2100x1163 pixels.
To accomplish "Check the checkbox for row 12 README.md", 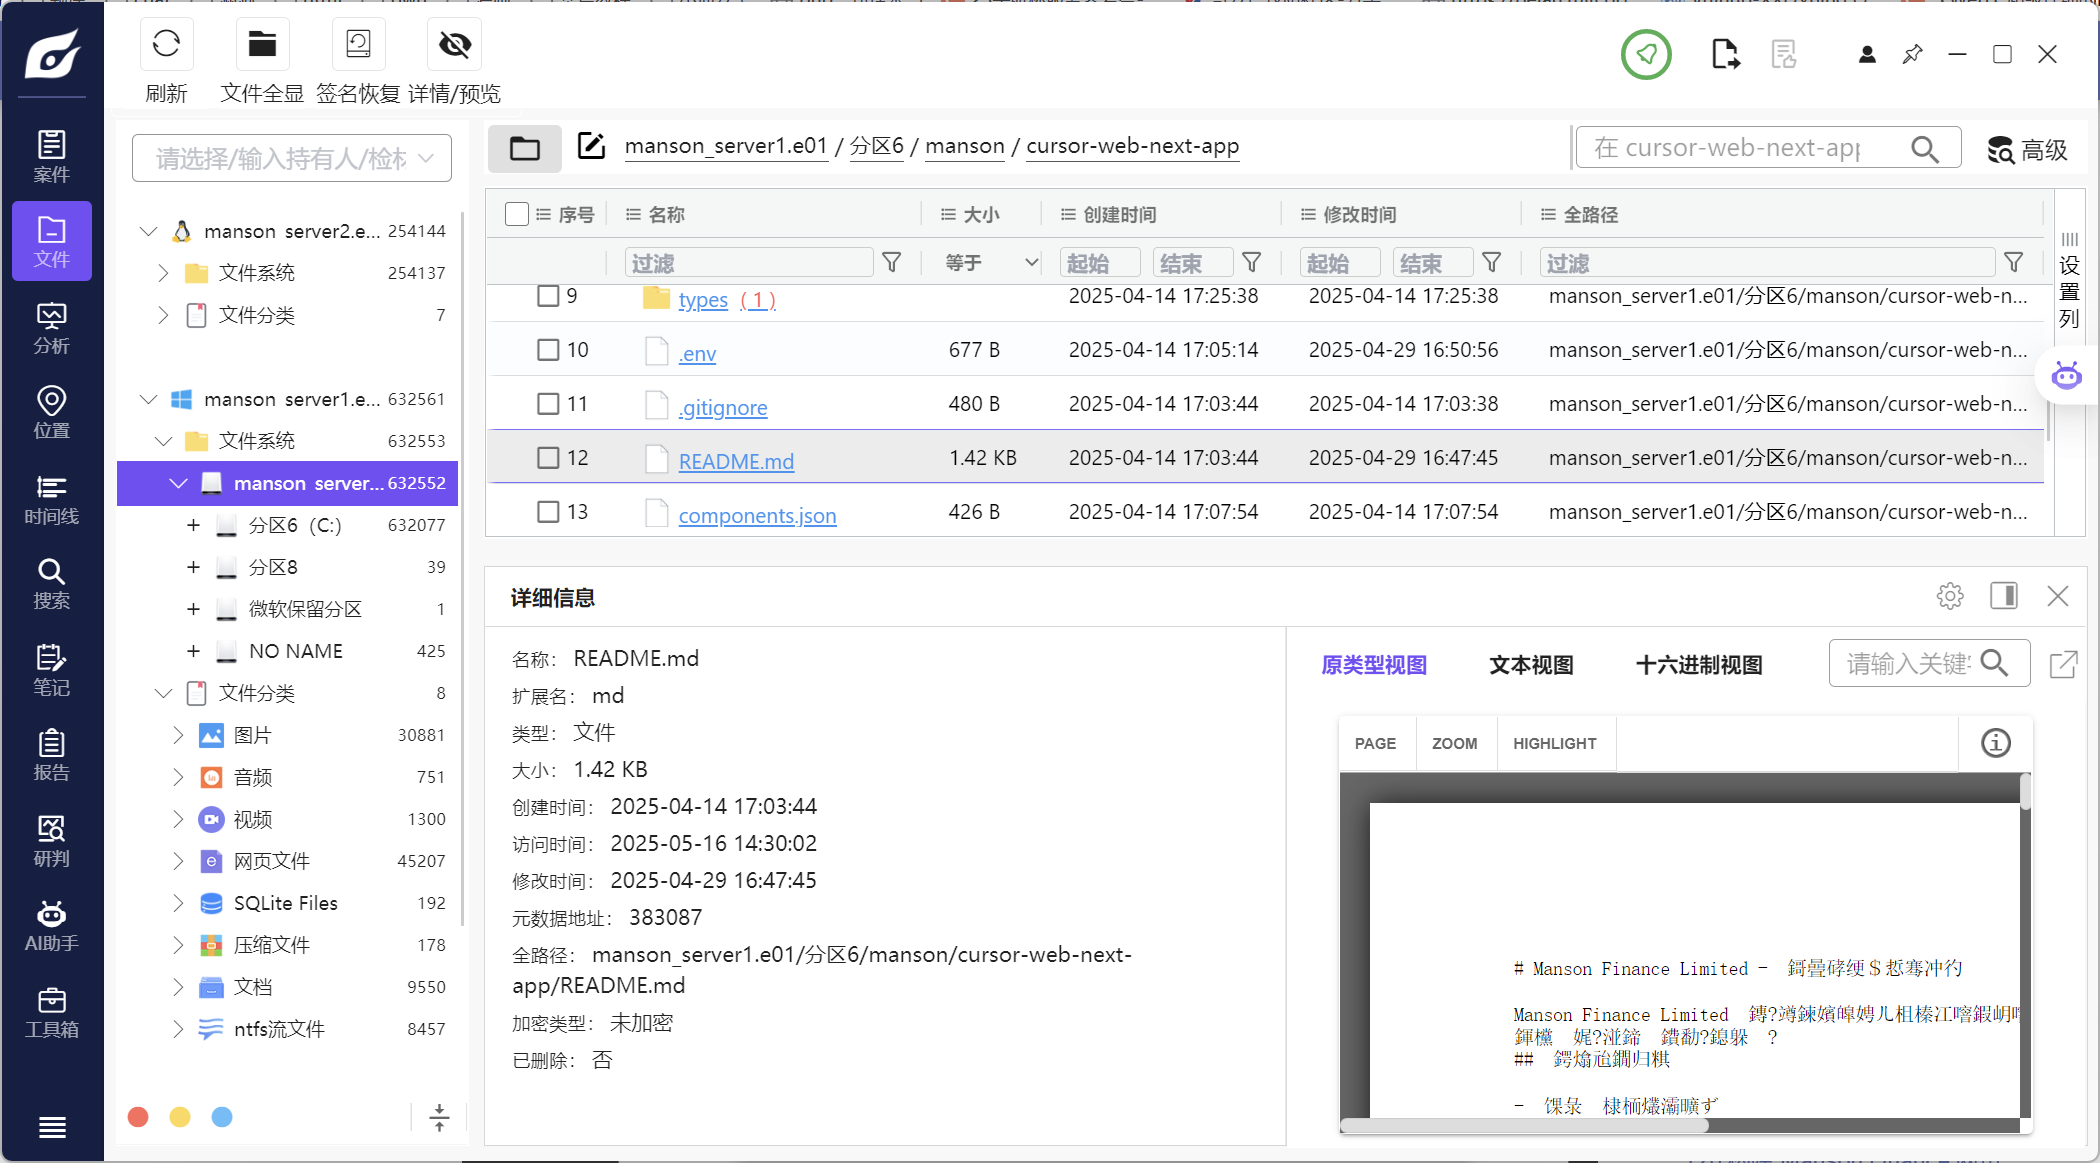I will tap(548, 458).
